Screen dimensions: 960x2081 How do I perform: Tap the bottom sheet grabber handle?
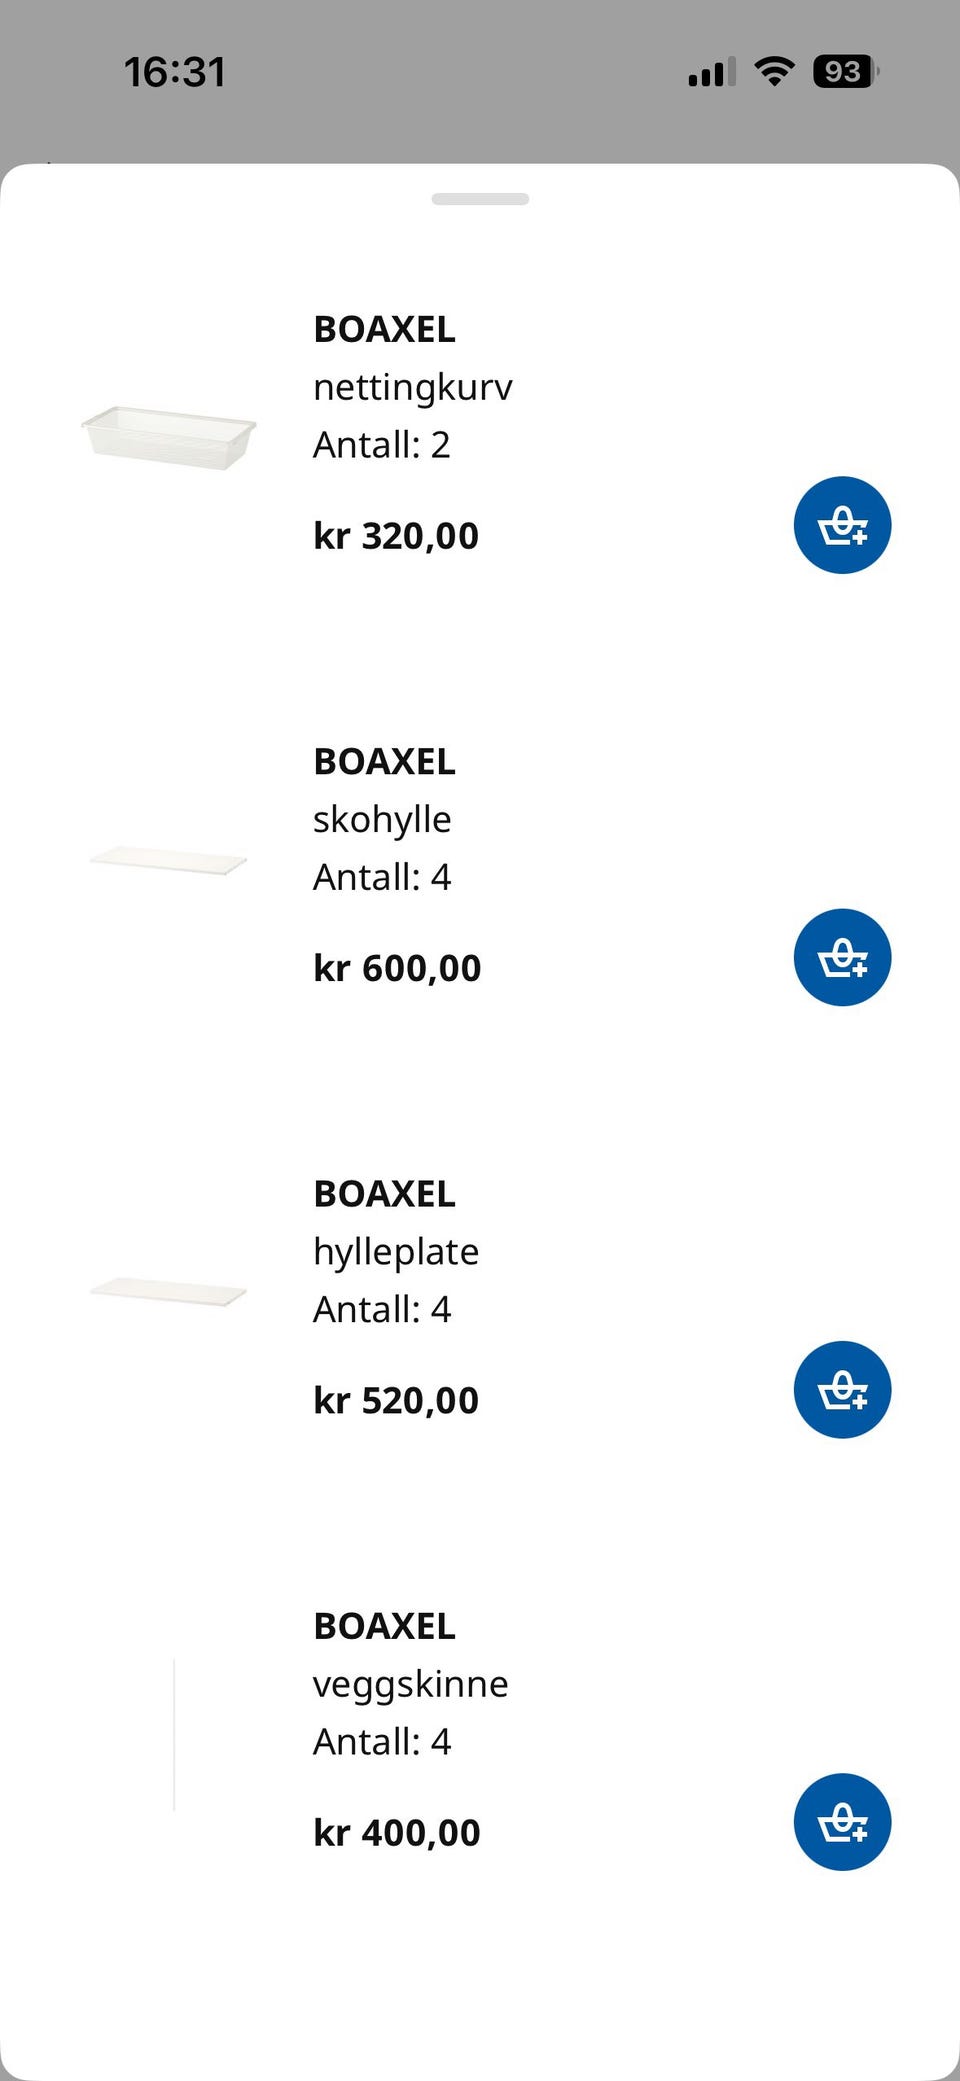coord(480,199)
